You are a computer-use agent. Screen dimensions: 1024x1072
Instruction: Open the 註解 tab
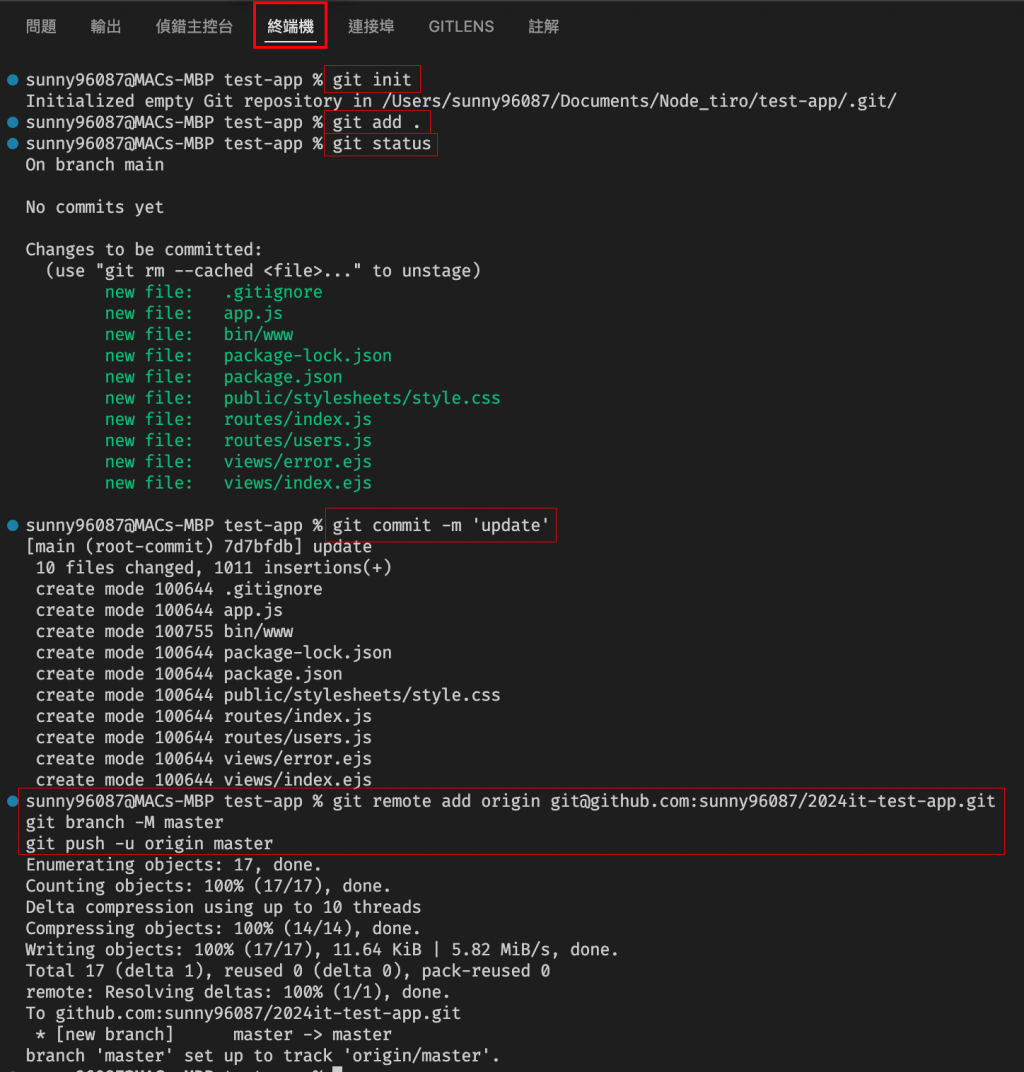point(543,27)
